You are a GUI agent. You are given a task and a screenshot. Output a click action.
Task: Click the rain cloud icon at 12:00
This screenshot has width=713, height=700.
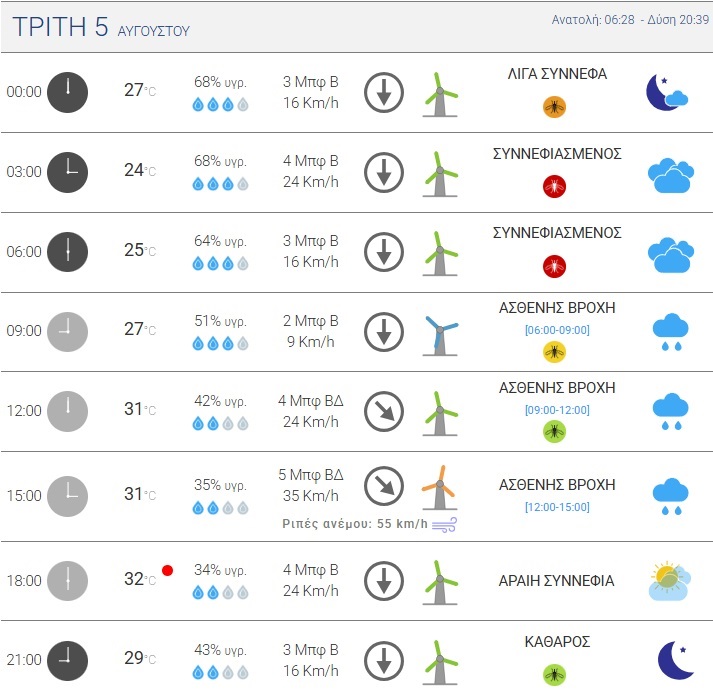coord(670,412)
